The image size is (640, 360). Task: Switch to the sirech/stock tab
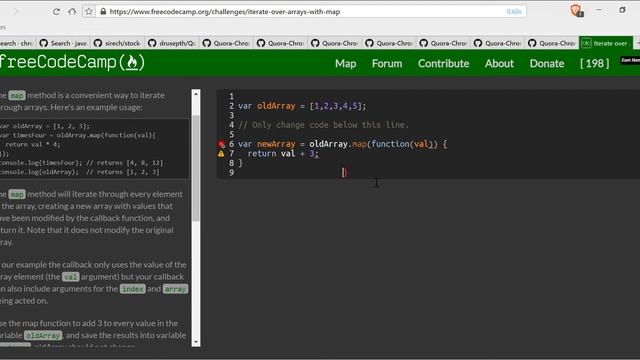pyautogui.click(x=117, y=43)
